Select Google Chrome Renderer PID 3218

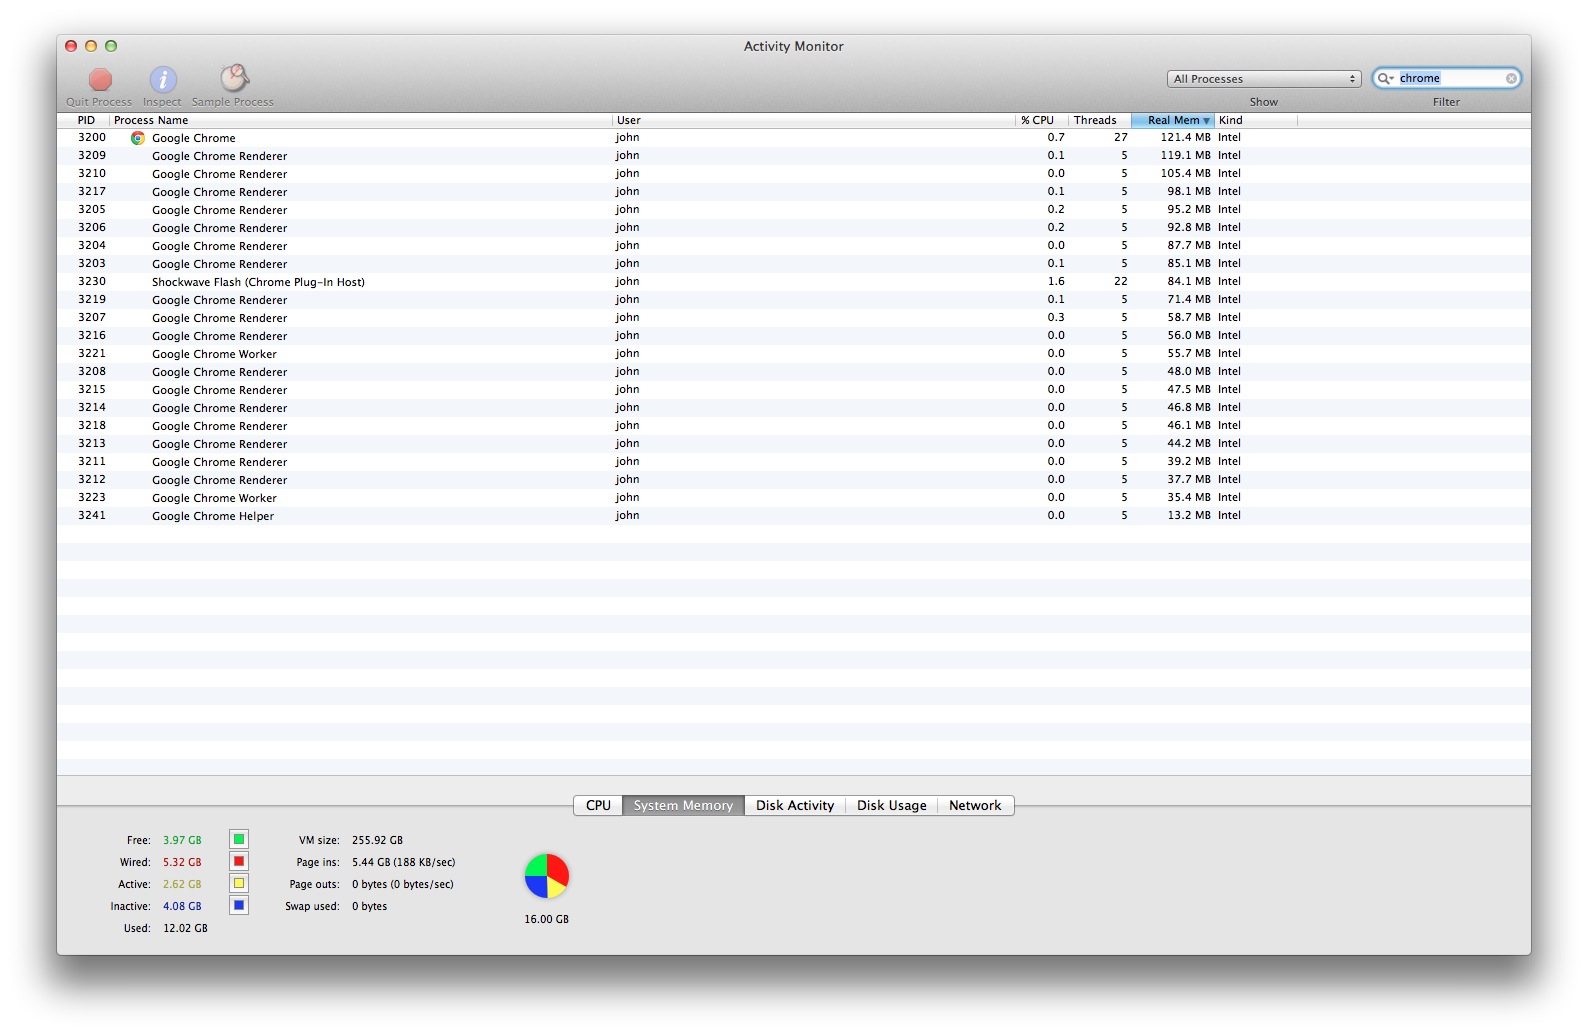[x=793, y=426]
